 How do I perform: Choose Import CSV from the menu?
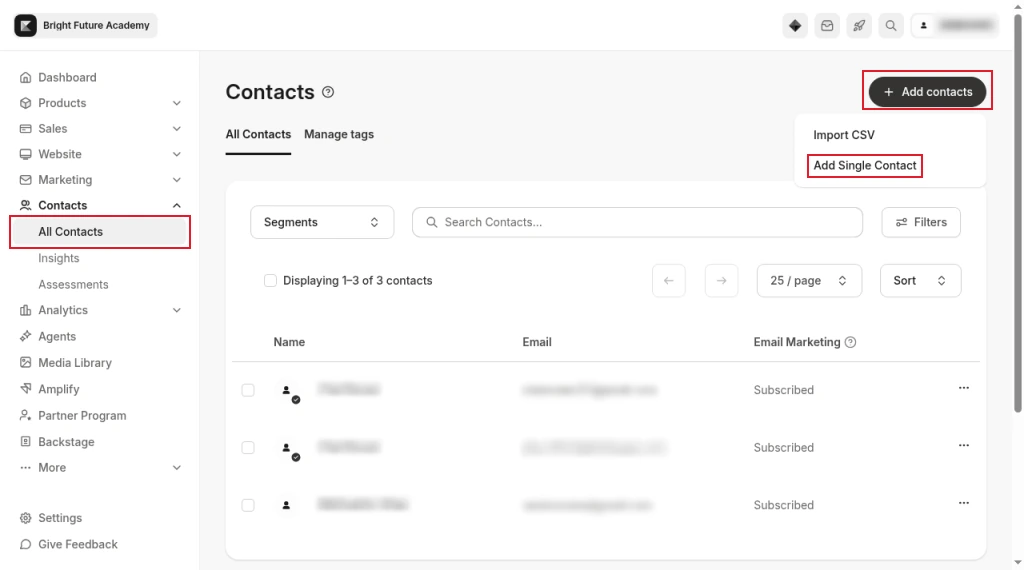pyautogui.click(x=844, y=135)
